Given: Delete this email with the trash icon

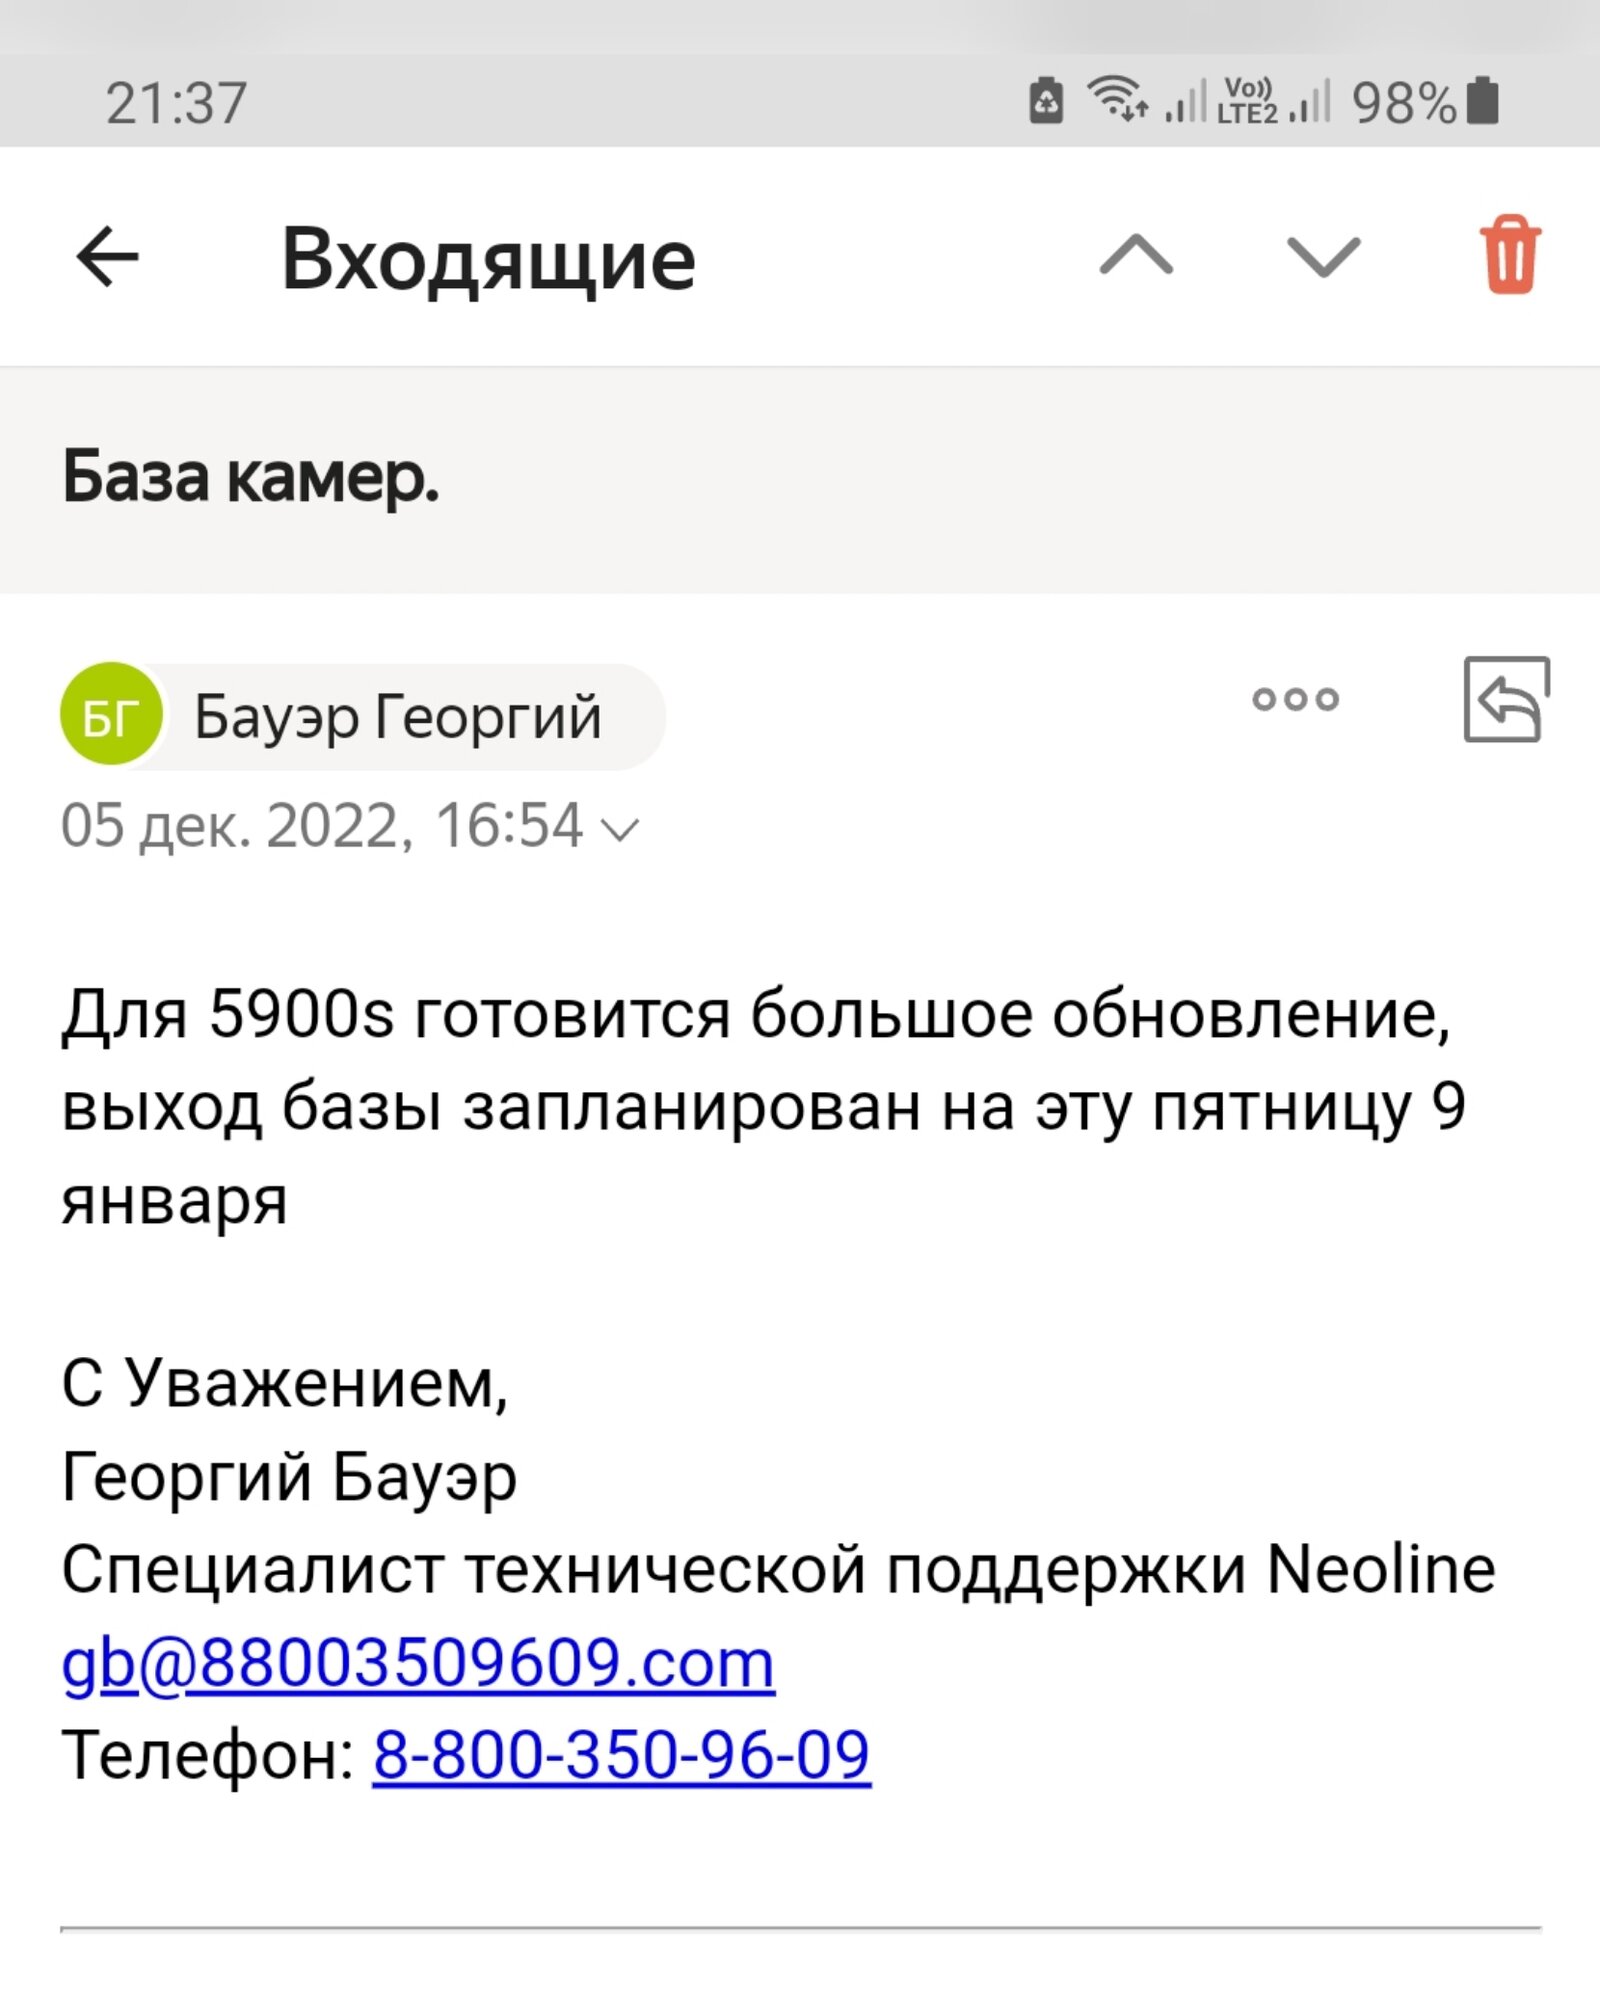Looking at the screenshot, I should (1510, 255).
